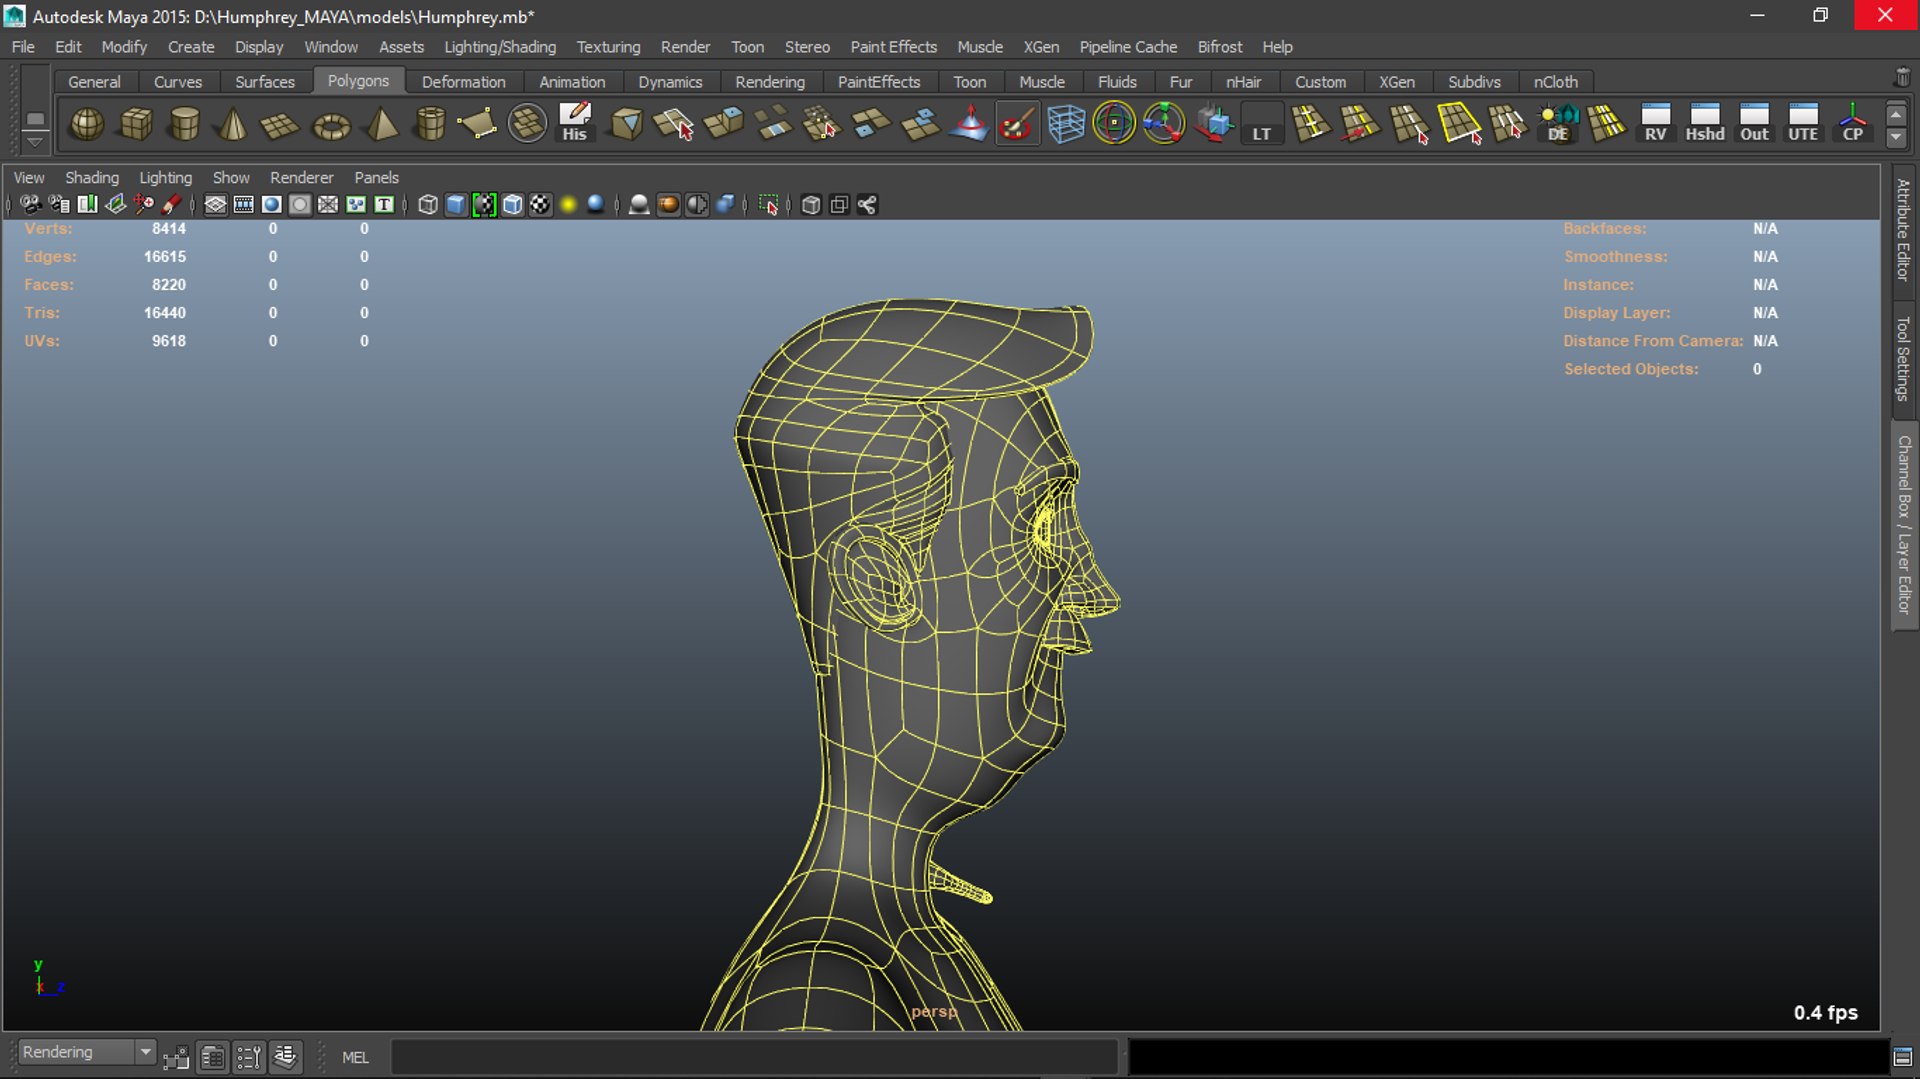Click the His (delete history) shelf button
The height and width of the screenshot is (1079, 1920).
pyautogui.click(x=575, y=124)
